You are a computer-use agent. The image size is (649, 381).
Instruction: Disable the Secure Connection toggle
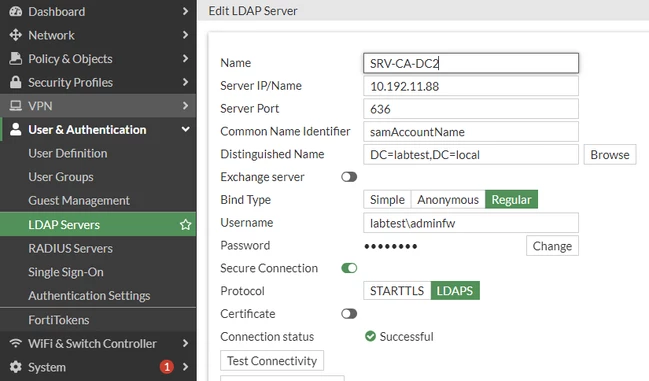(x=349, y=268)
